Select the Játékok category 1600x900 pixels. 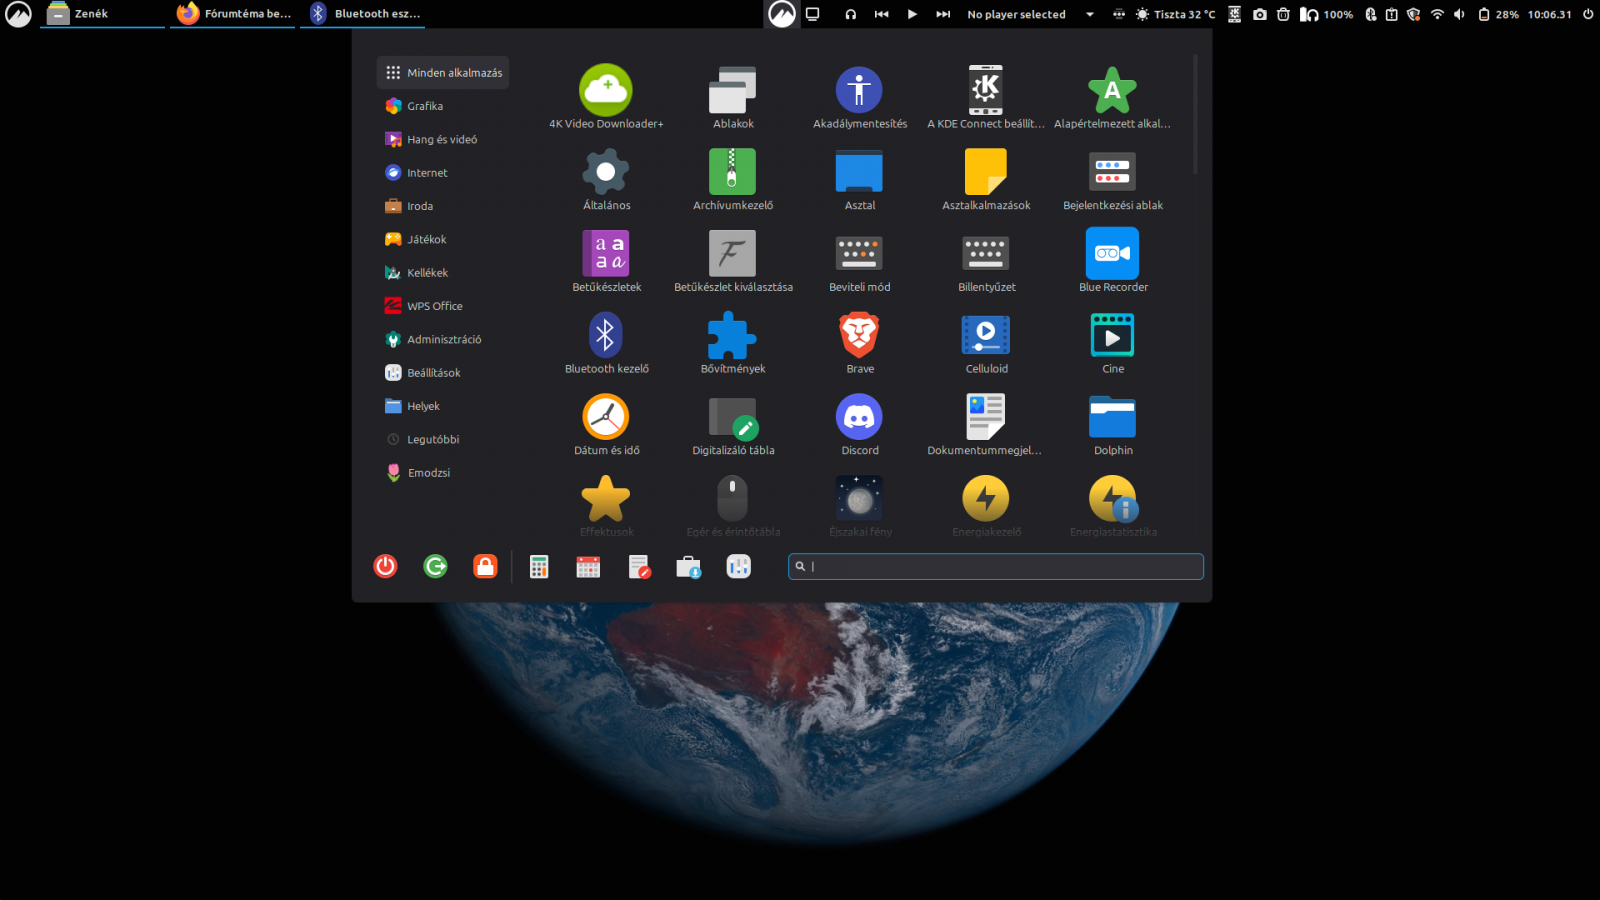click(443, 240)
